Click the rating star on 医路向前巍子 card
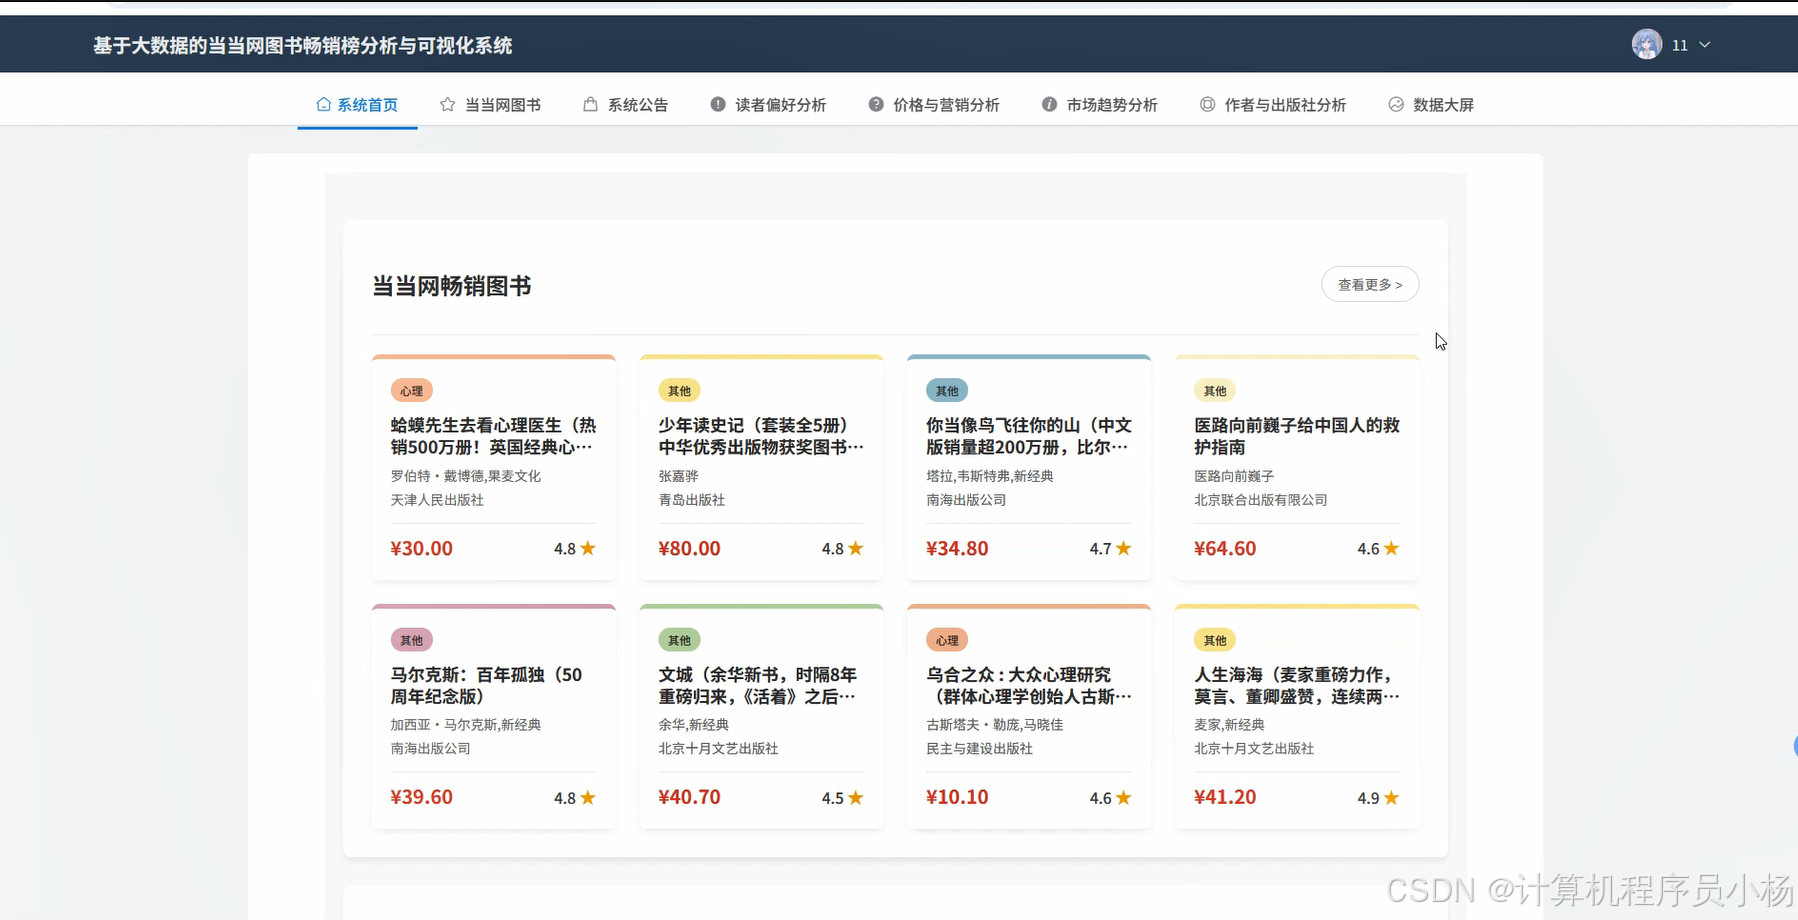This screenshot has width=1798, height=920. click(1392, 548)
